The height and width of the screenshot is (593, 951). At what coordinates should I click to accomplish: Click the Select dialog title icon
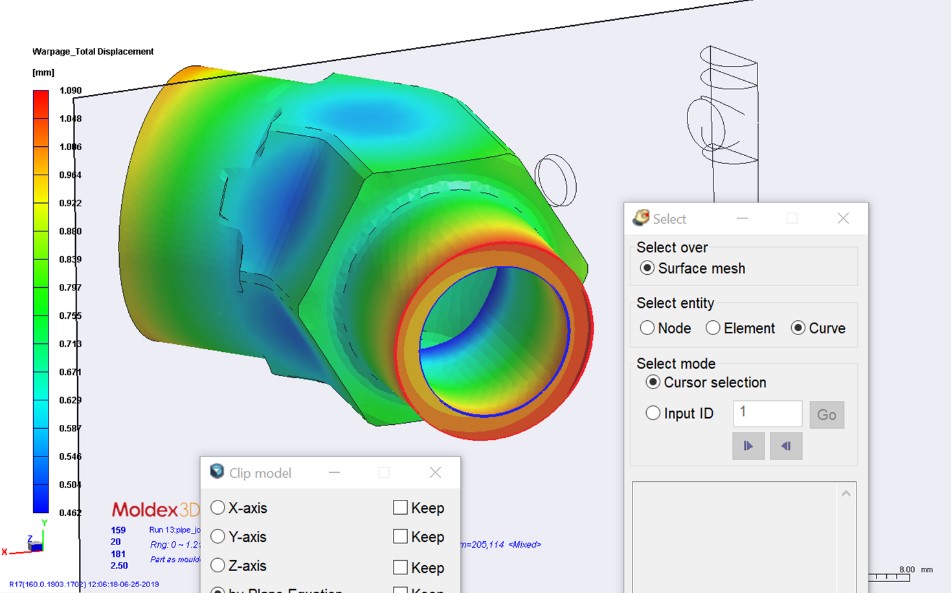[x=641, y=218]
